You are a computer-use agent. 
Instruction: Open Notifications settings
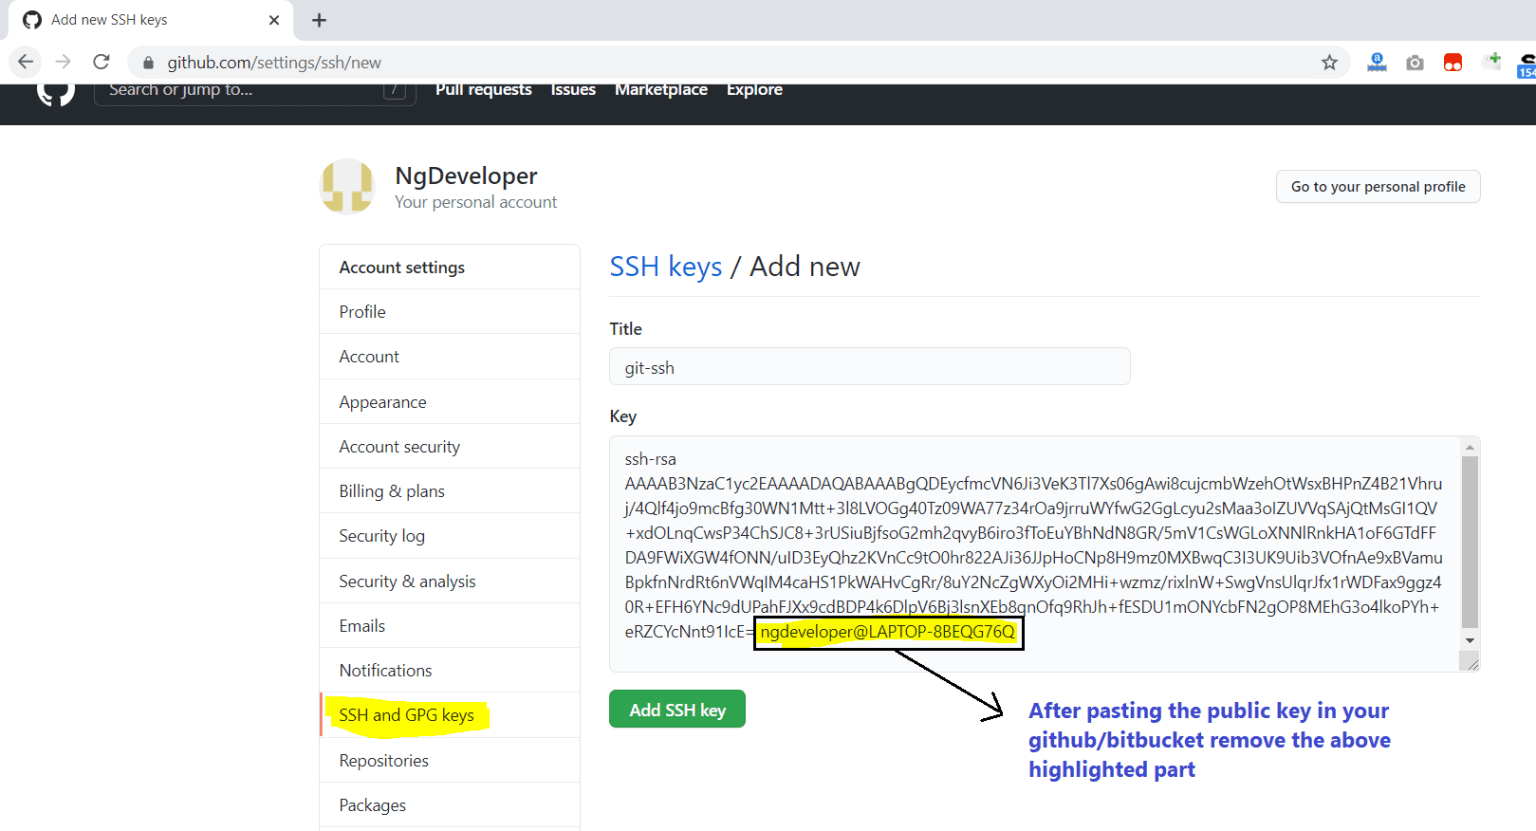pos(449,671)
